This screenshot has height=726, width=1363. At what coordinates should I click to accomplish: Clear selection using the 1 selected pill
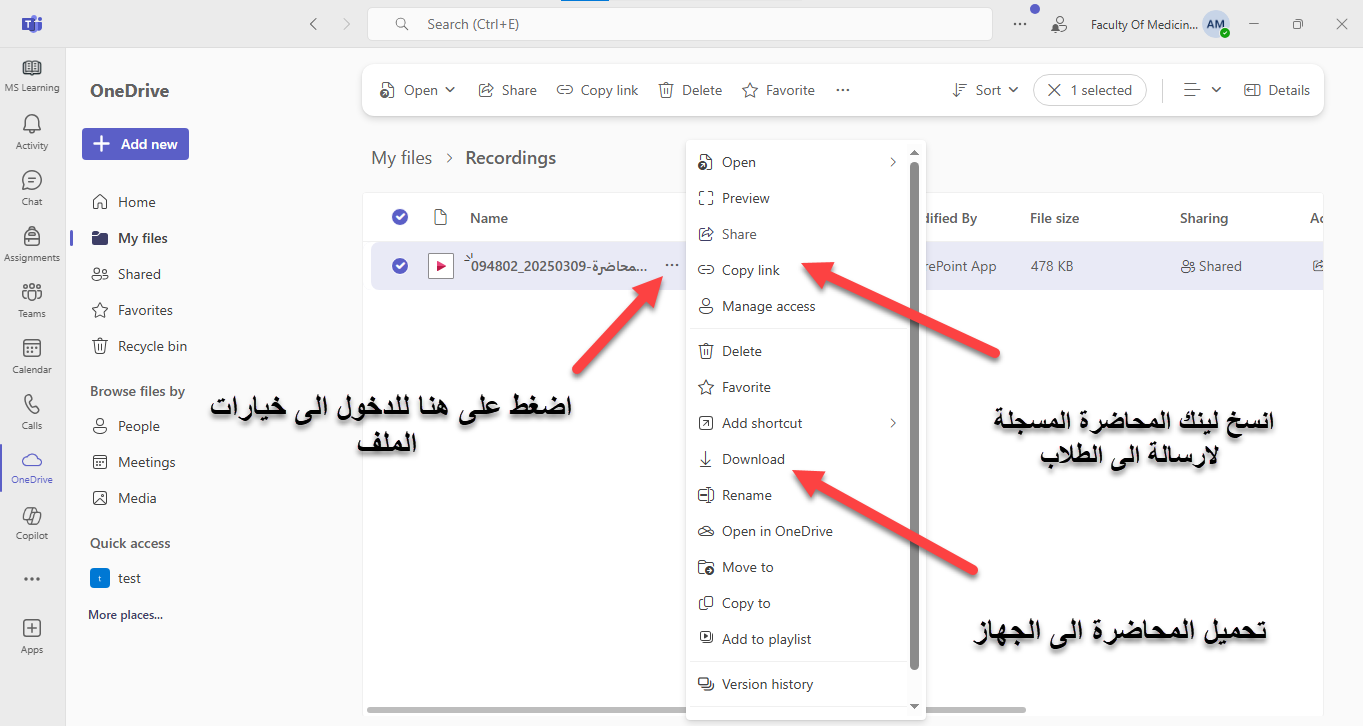coord(1054,90)
